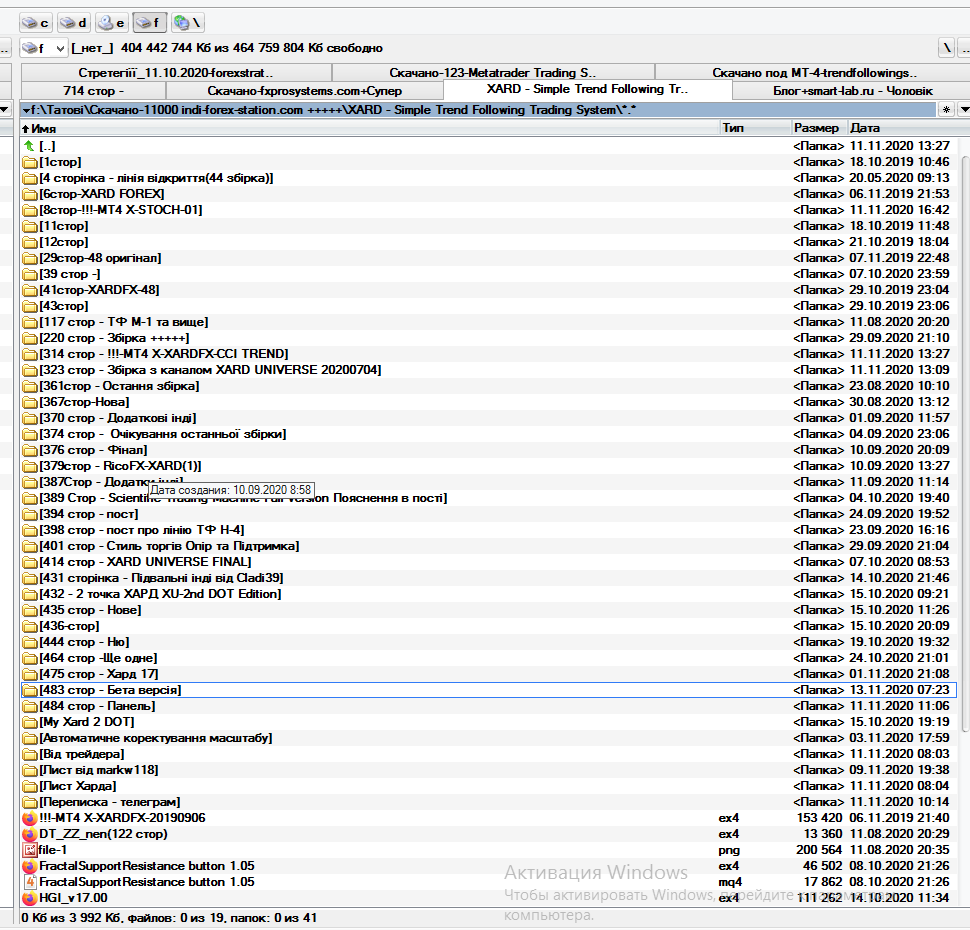
Task: Select folder icon of [220 стор - Збірка +++++]
Action: click(30, 338)
